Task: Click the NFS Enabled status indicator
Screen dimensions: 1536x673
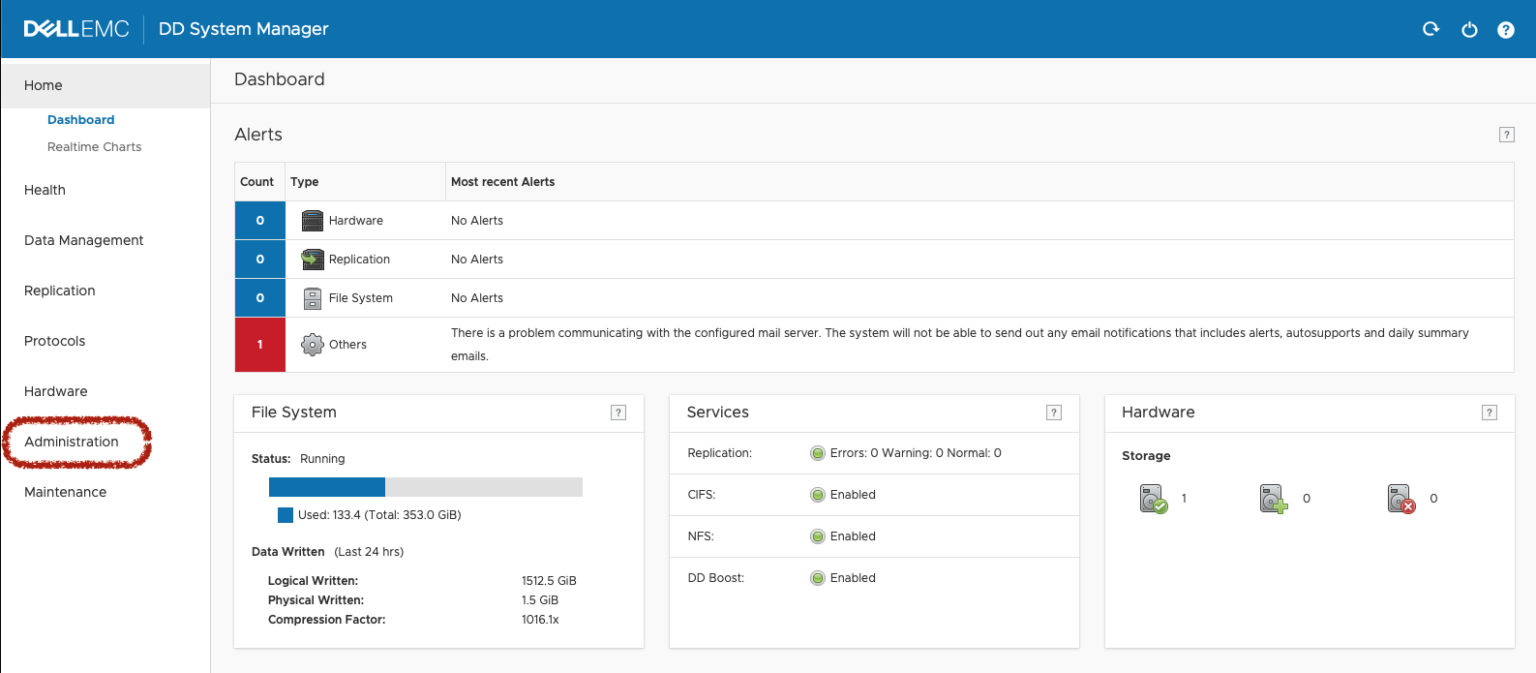Action: (x=817, y=536)
